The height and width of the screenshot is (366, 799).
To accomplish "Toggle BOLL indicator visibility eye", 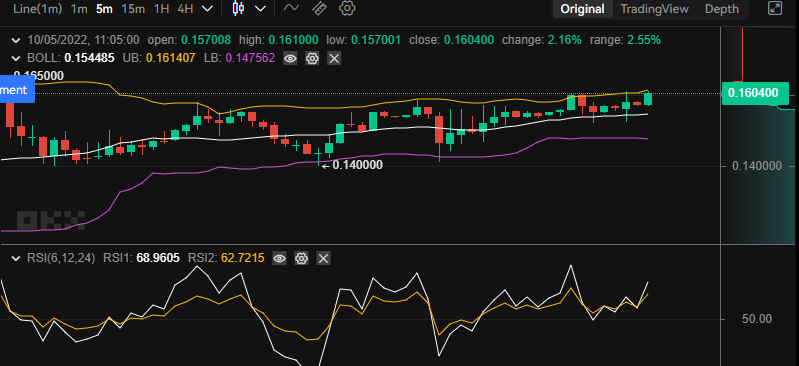I will 290,59.
